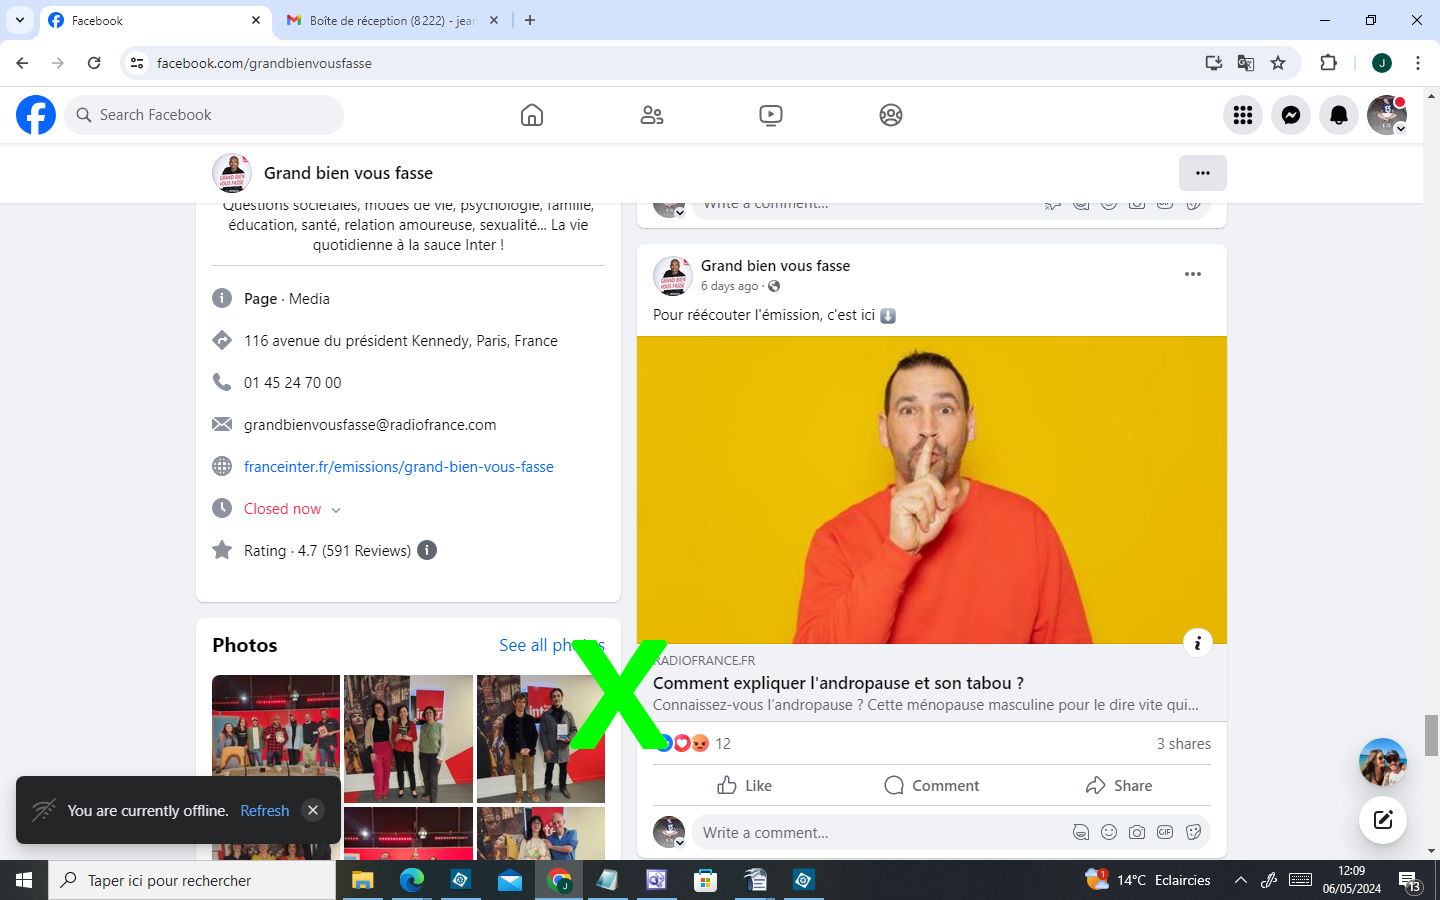The width and height of the screenshot is (1440, 900).
Task: Open the photo thumbnail of three women
Action: click(408, 738)
